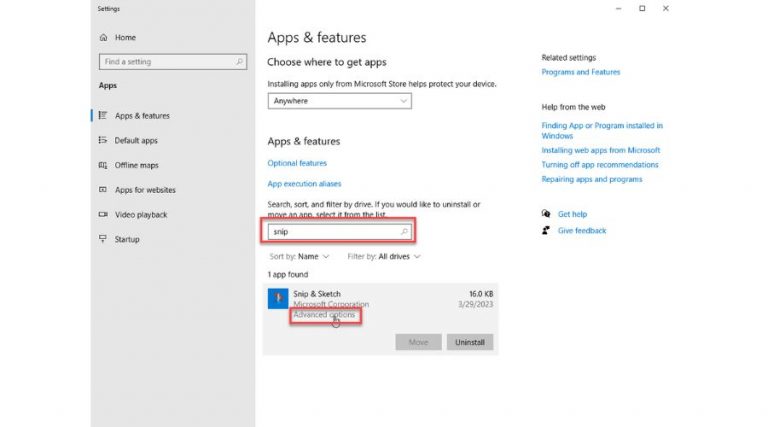Select the Snip & Sketch app name
The height and width of the screenshot is (427, 768).
(317, 294)
